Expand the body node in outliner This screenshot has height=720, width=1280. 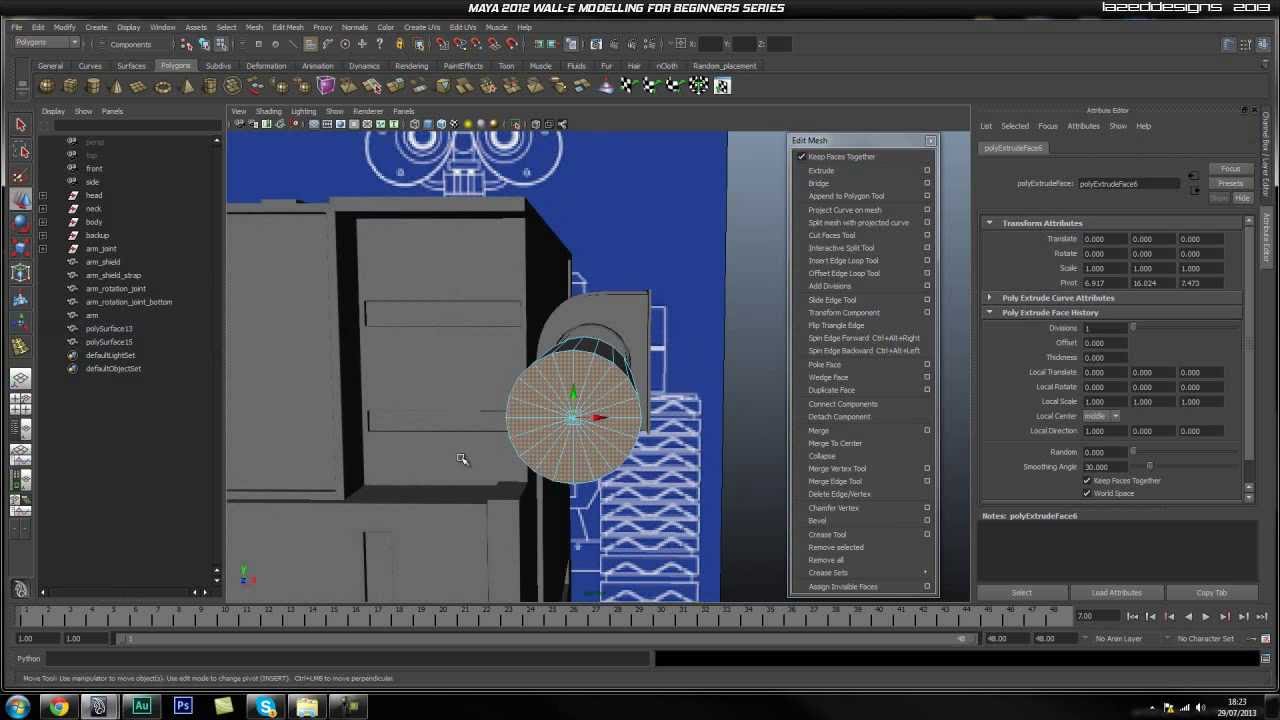pos(42,222)
